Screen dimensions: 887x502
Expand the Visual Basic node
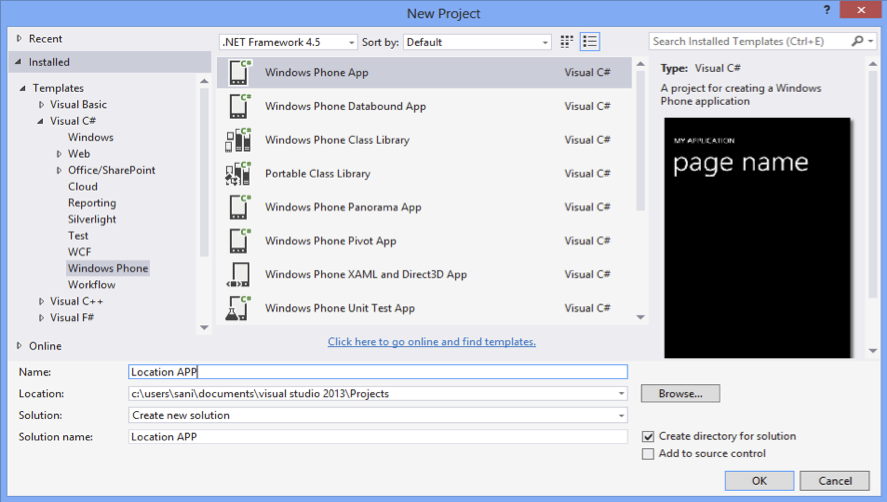tap(41, 104)
